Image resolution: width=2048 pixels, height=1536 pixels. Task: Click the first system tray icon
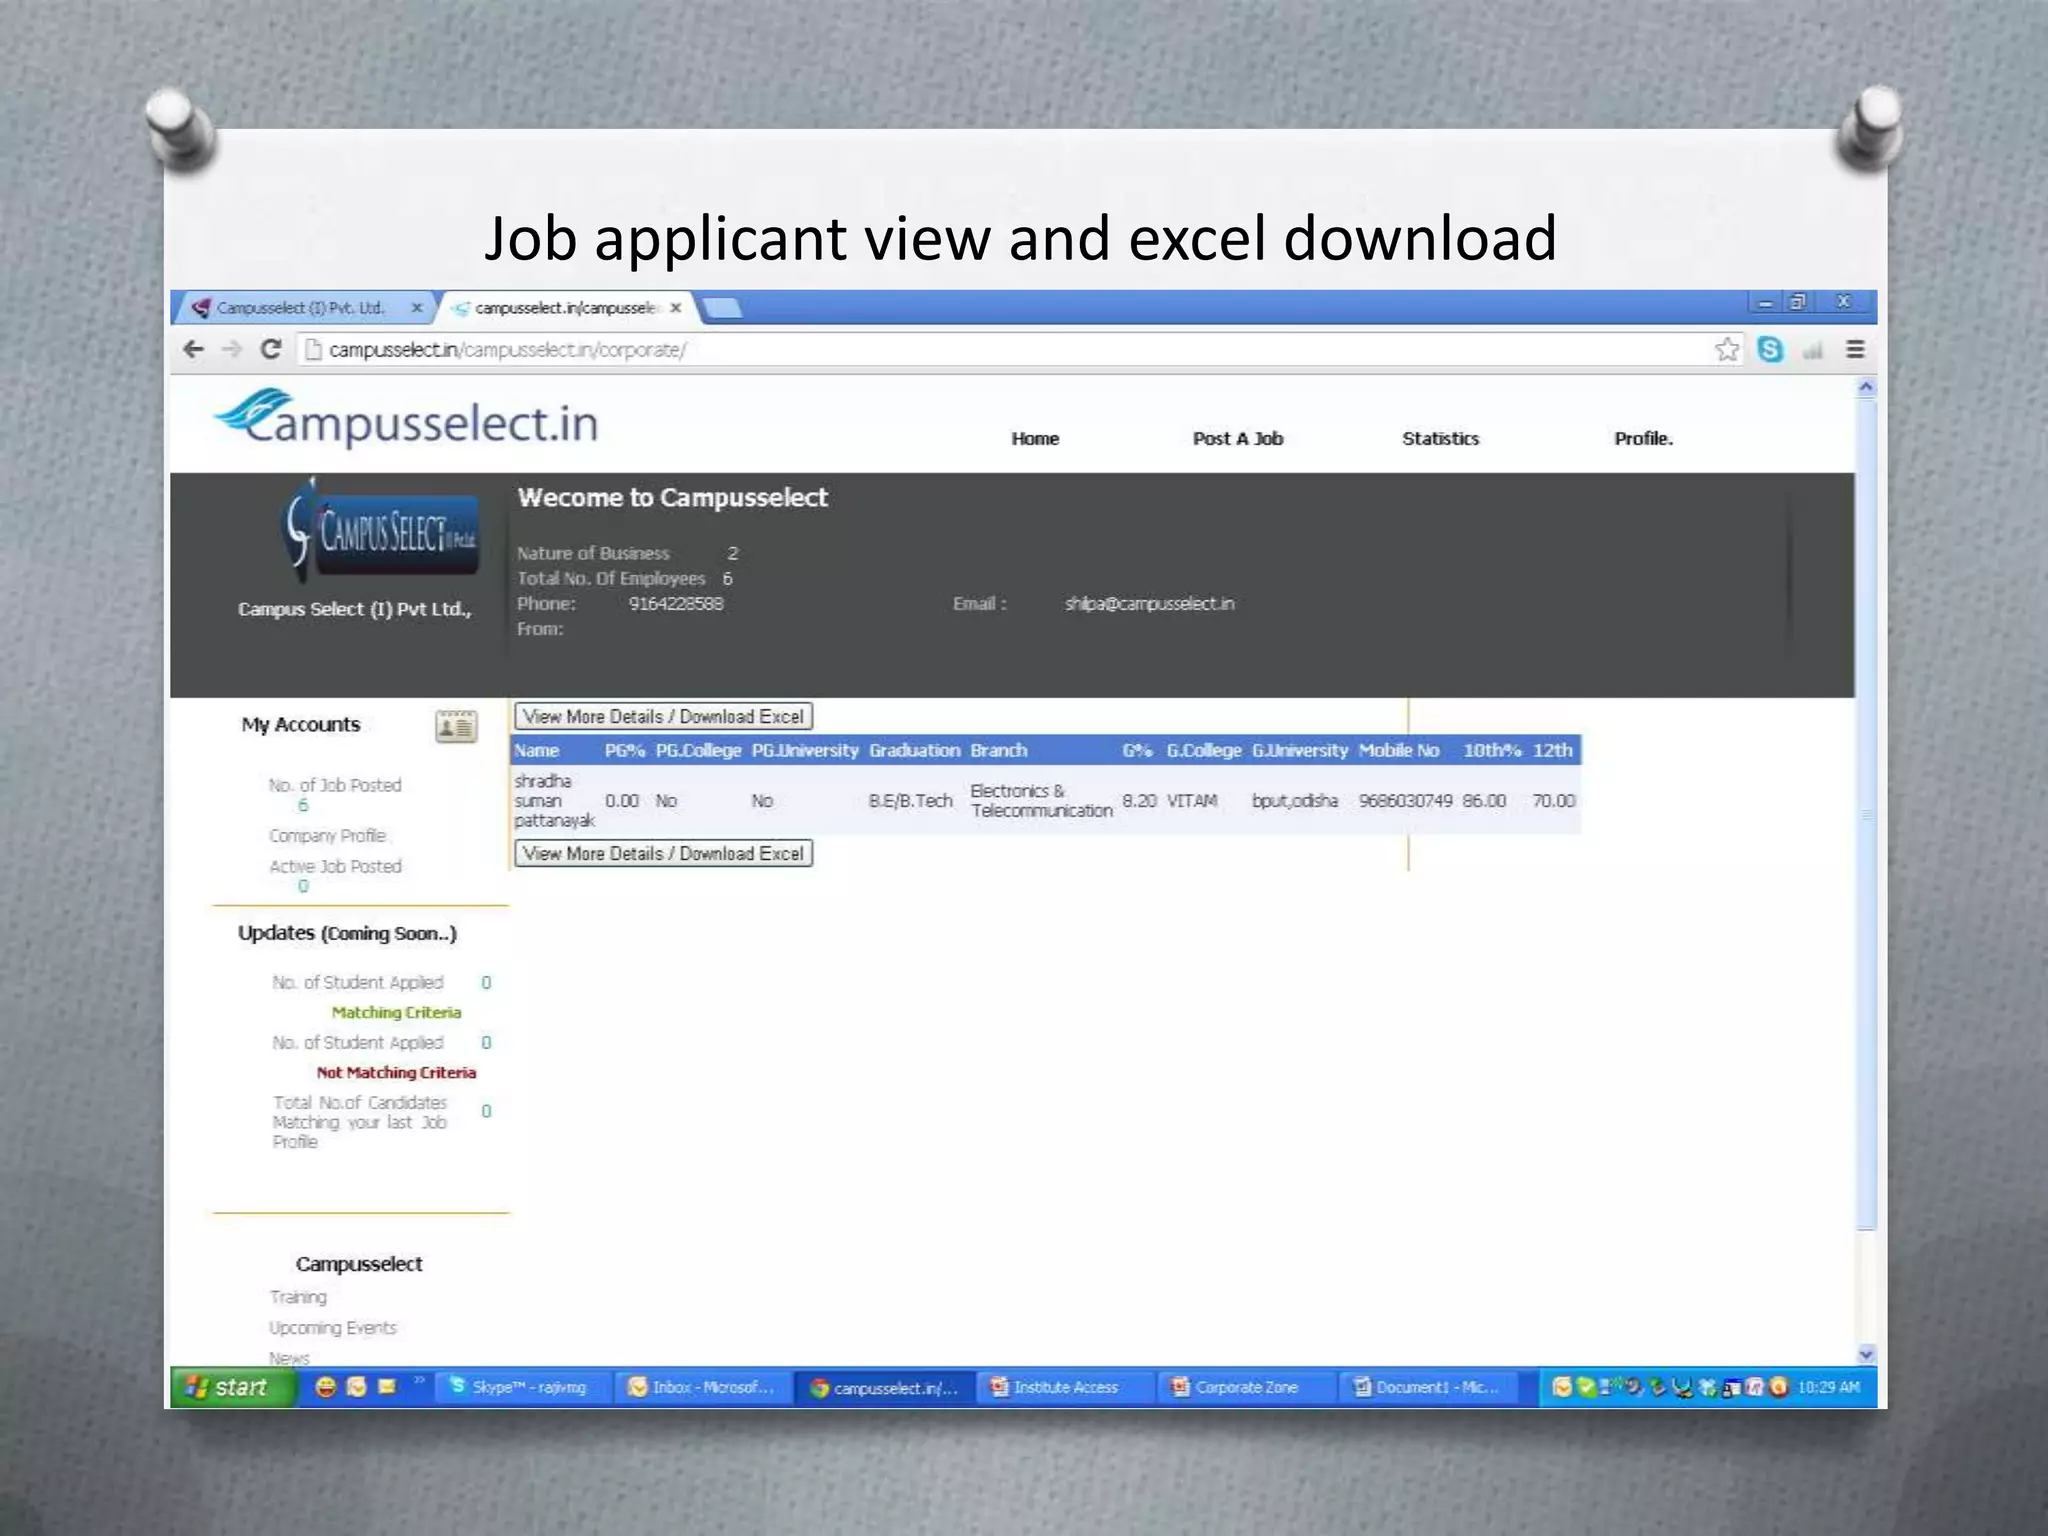pyautogui.click(x=1561, y=1387)
